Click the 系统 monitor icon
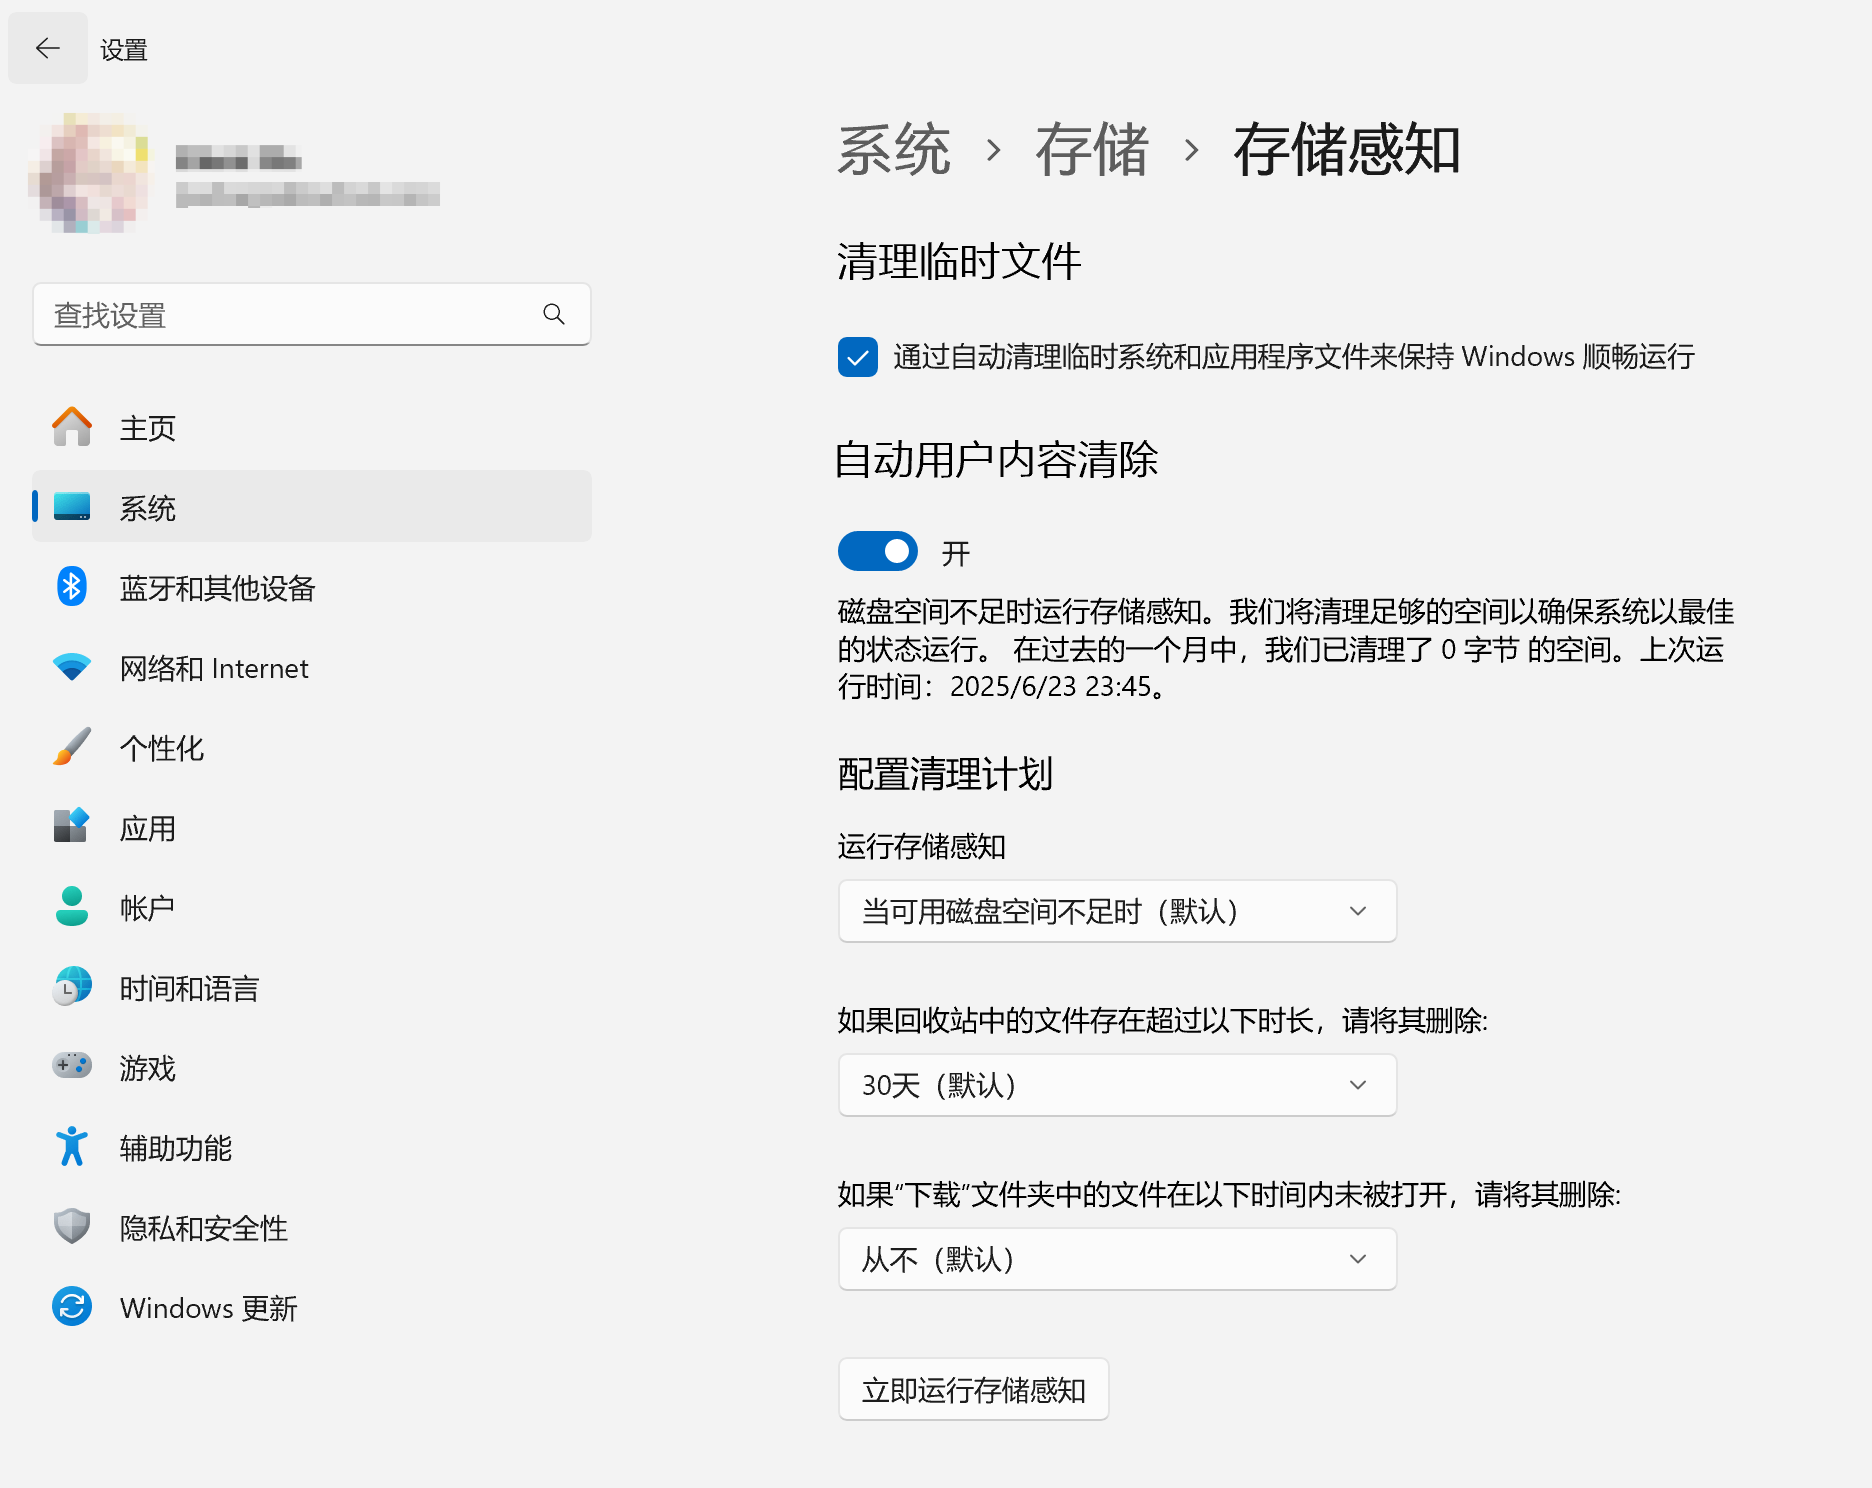 [72, 507]
